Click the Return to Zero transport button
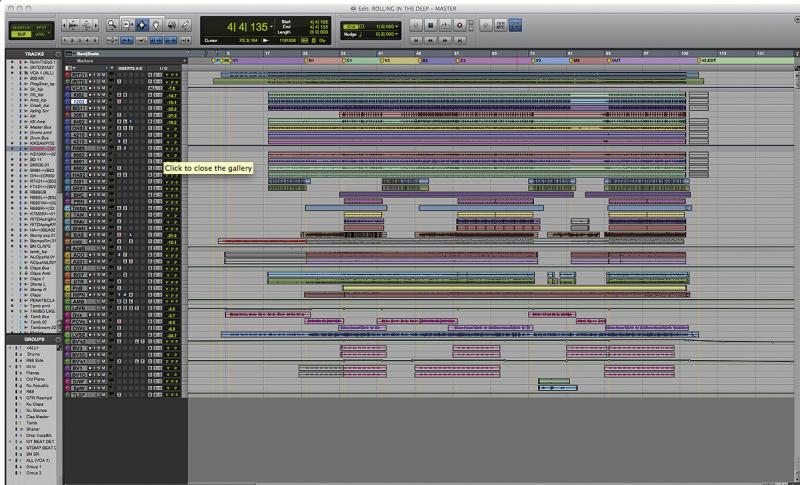 416,38
